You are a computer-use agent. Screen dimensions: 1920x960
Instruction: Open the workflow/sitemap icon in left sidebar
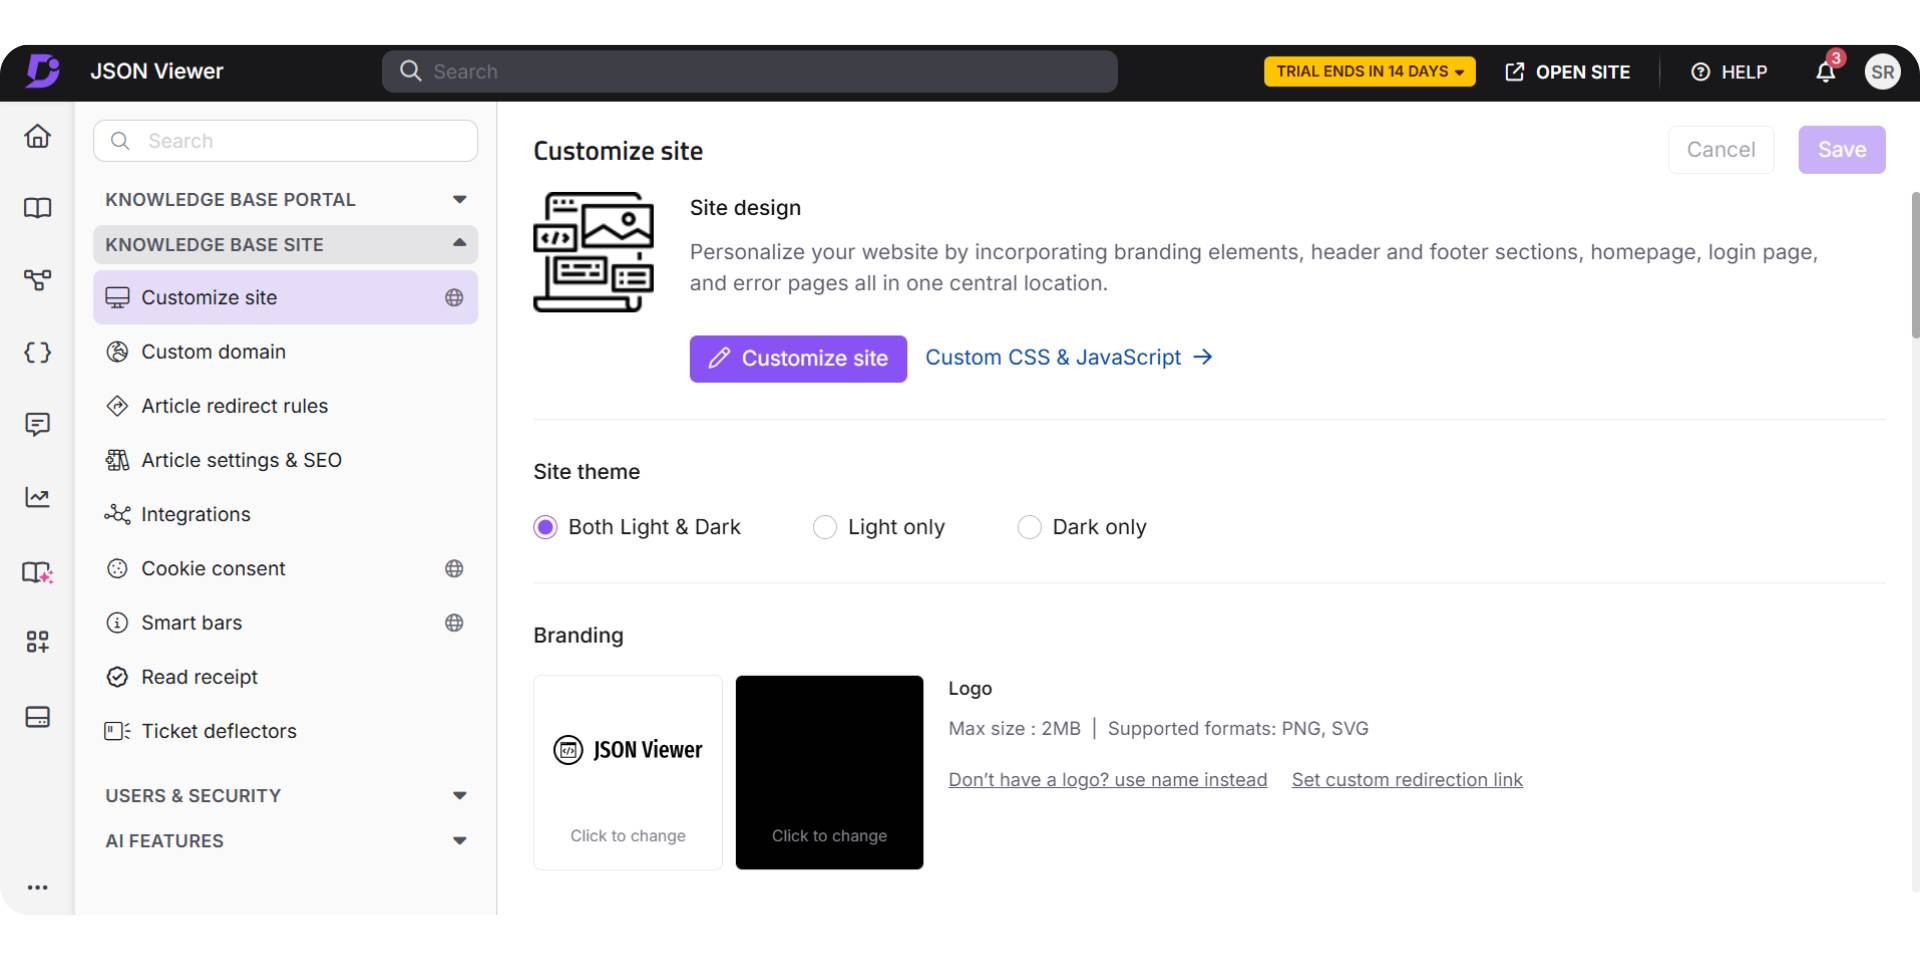click(37, 280)
